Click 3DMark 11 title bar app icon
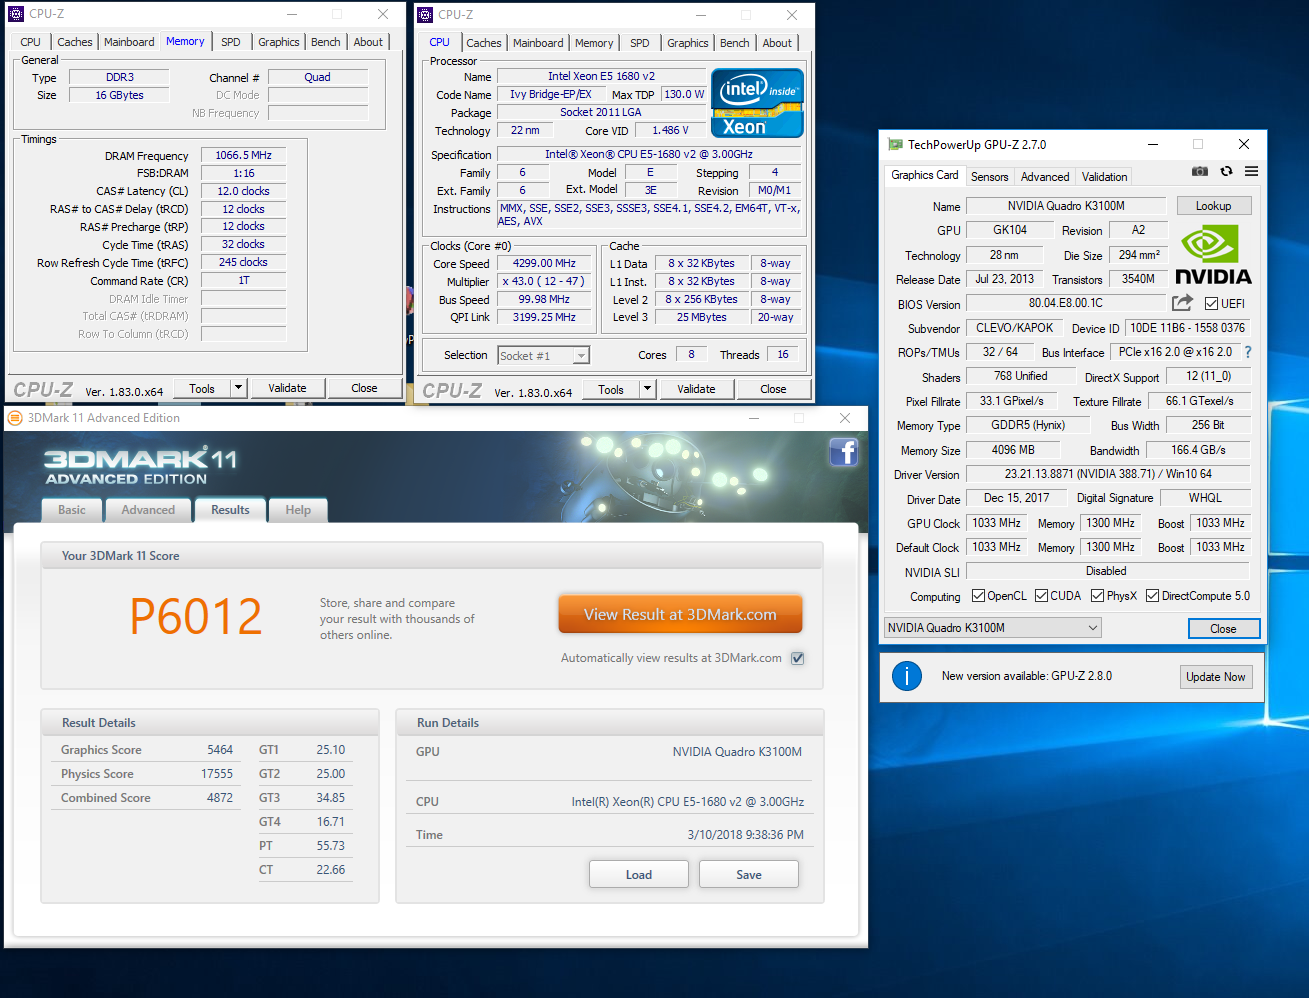Image resolution: width=1309 pixels, height=998 pixels. point(15,418)
